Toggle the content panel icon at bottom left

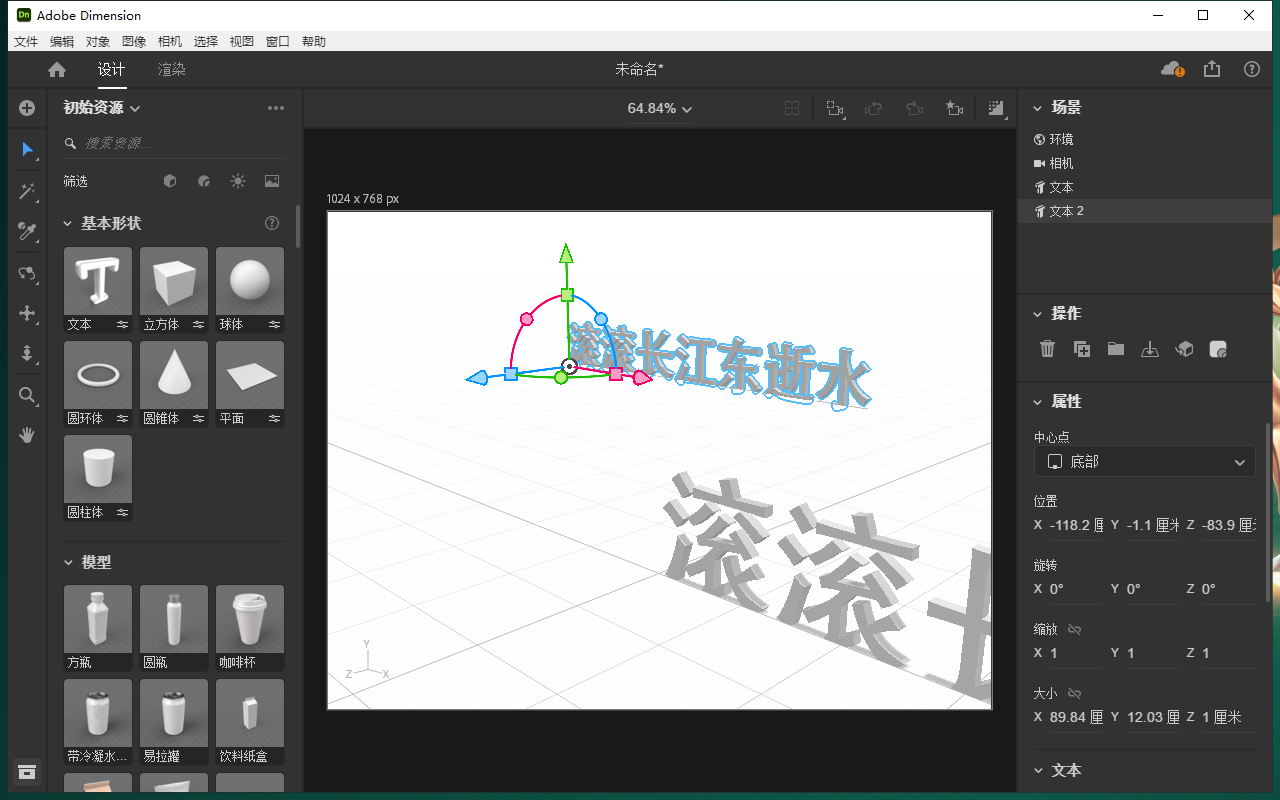coord(27,772)
